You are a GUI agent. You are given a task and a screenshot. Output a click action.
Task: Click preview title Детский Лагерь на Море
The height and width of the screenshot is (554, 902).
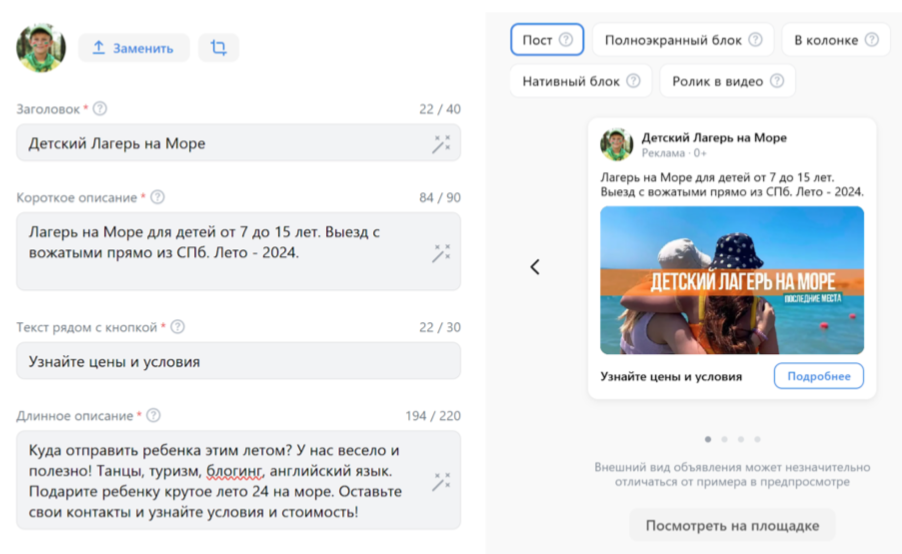point(714,137)
